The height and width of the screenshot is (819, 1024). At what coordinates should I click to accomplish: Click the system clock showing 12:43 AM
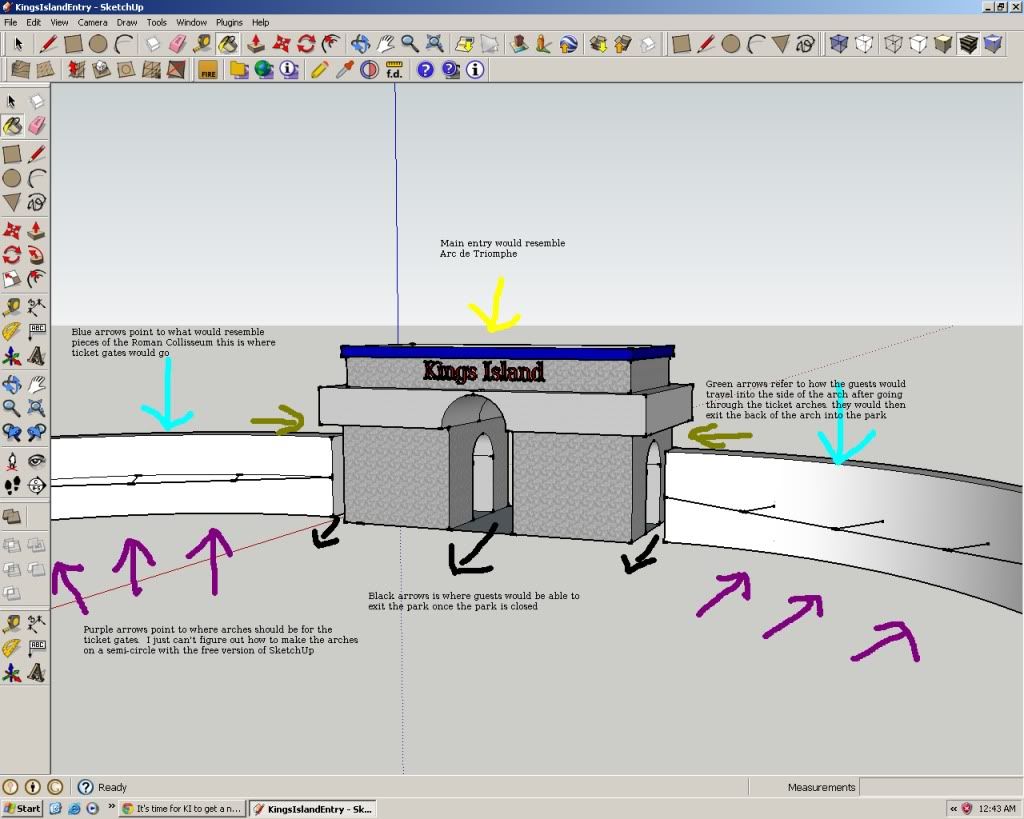(998, 808)
